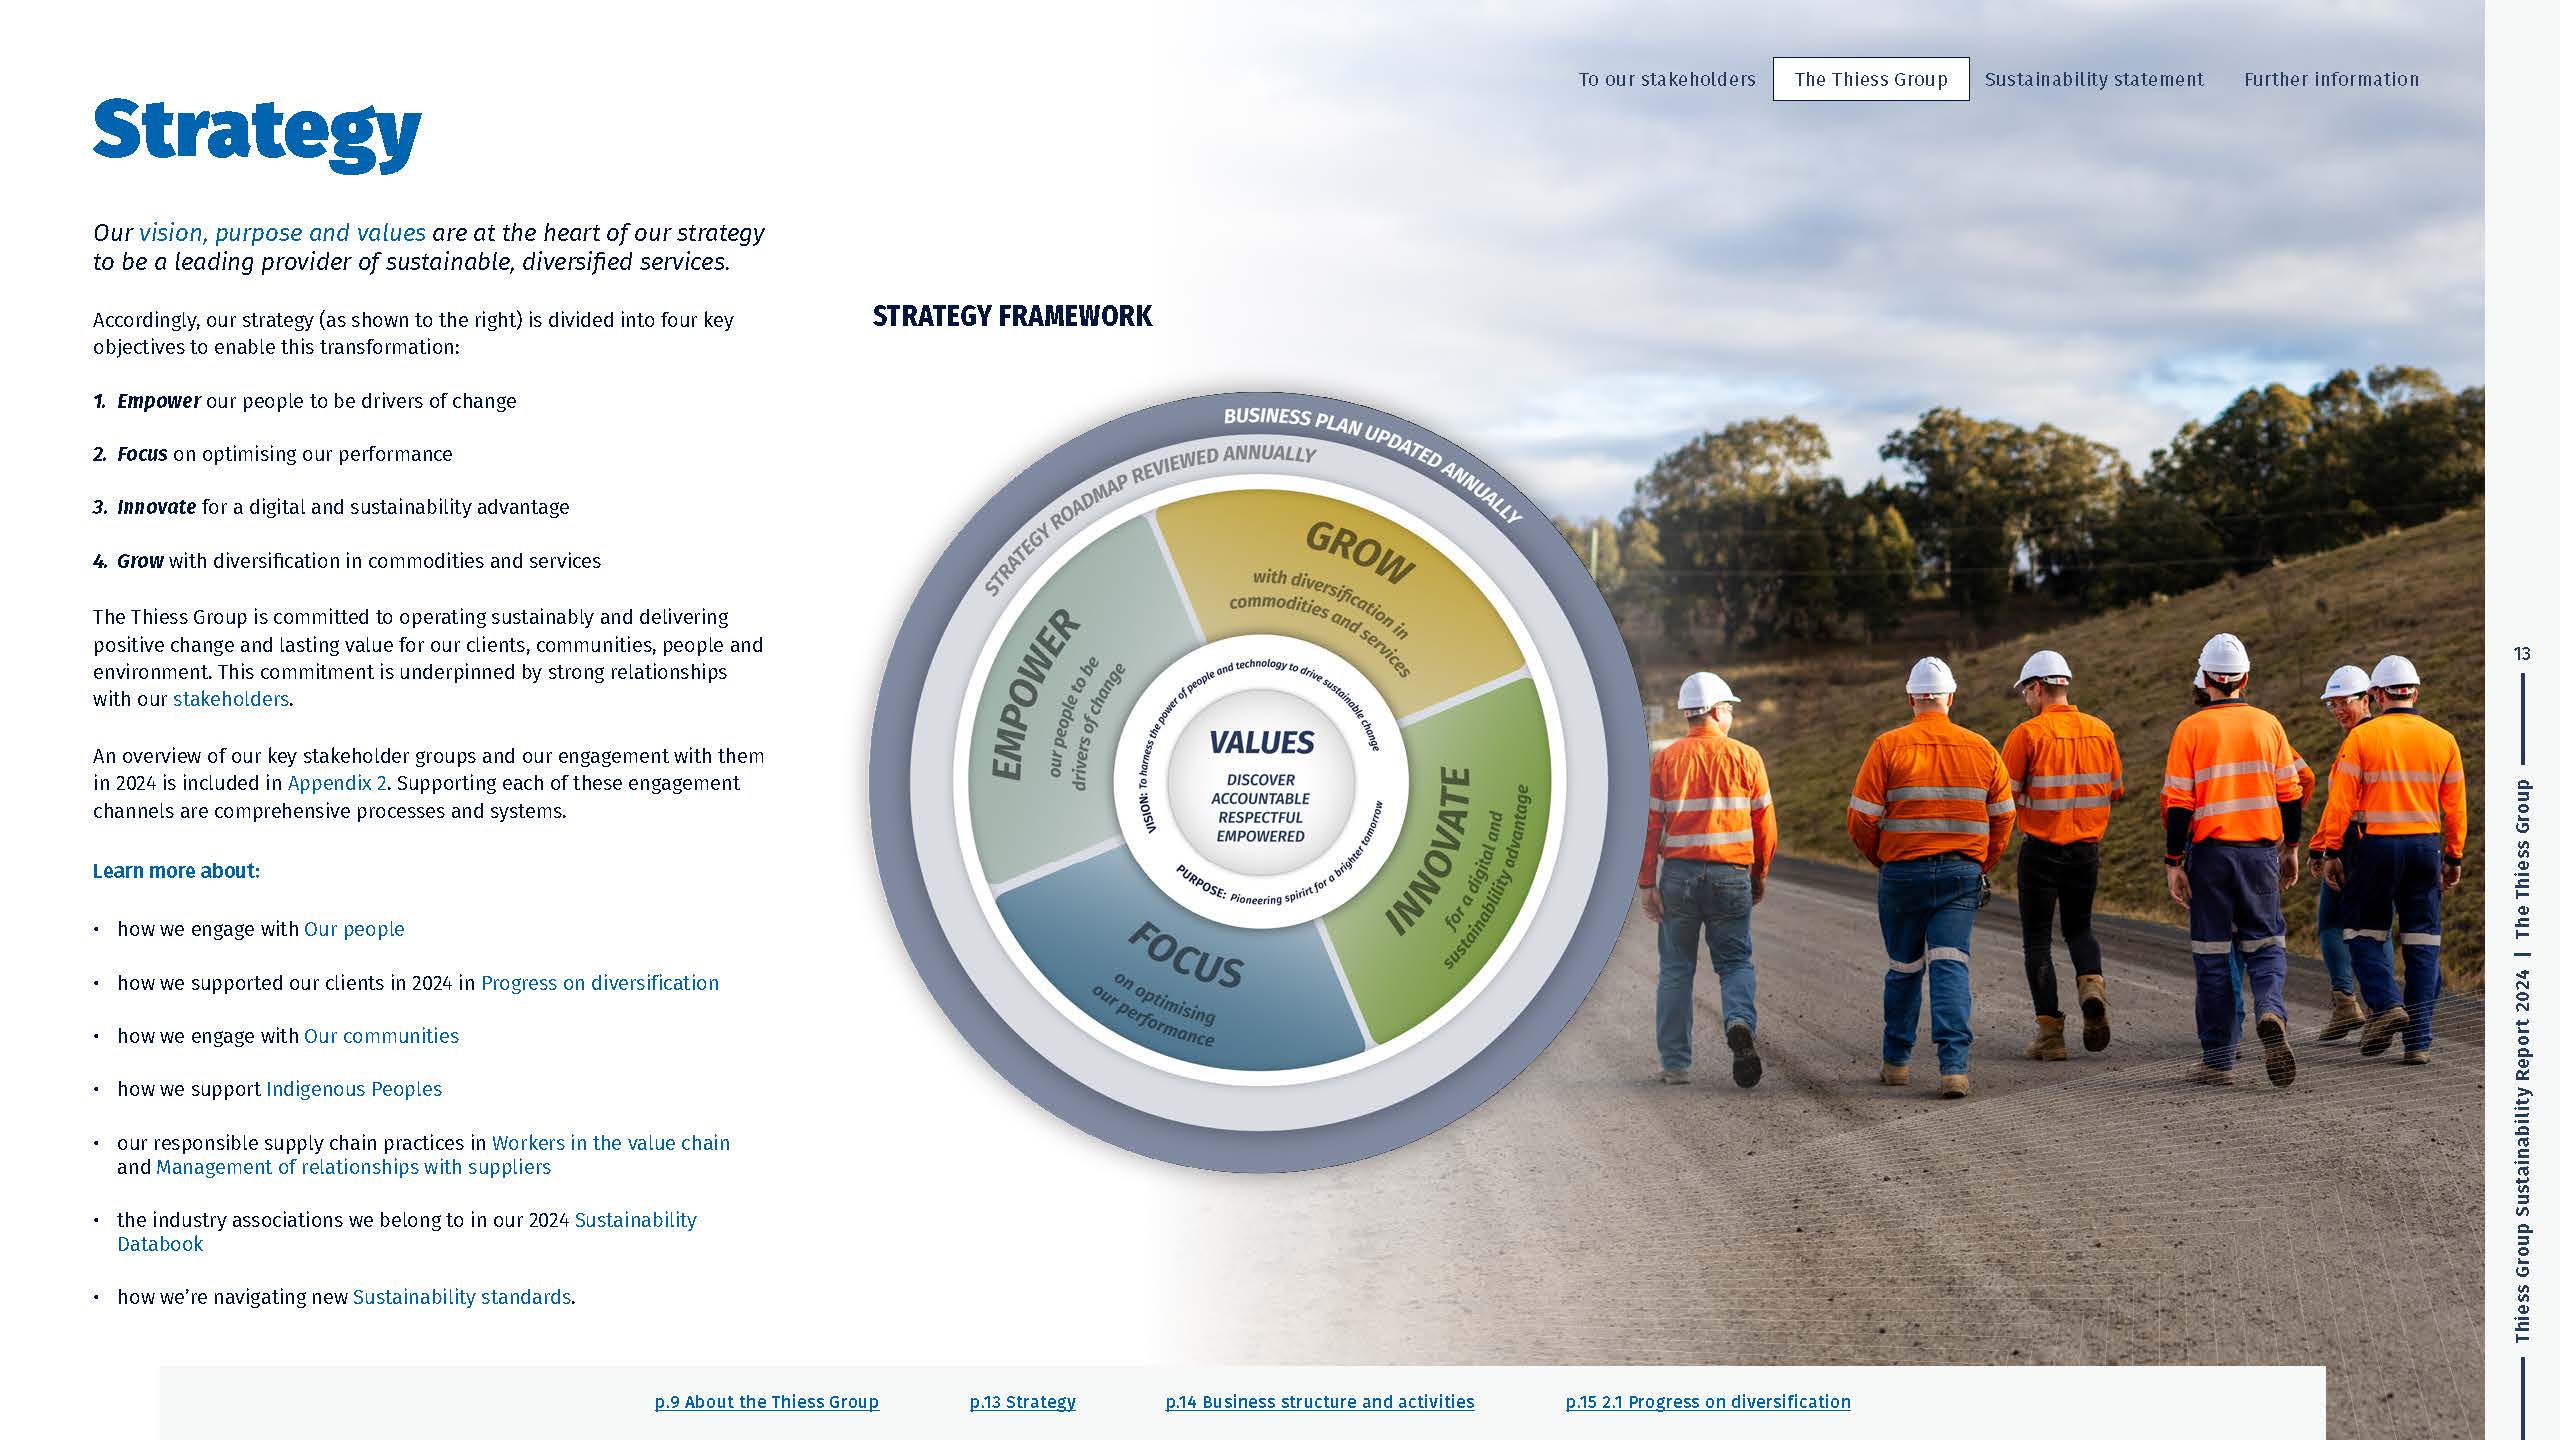The width and height of the screenshot is (2560, 1440).
Task: Select objective '3. Innovate for a digital' line
Action: 331,507
